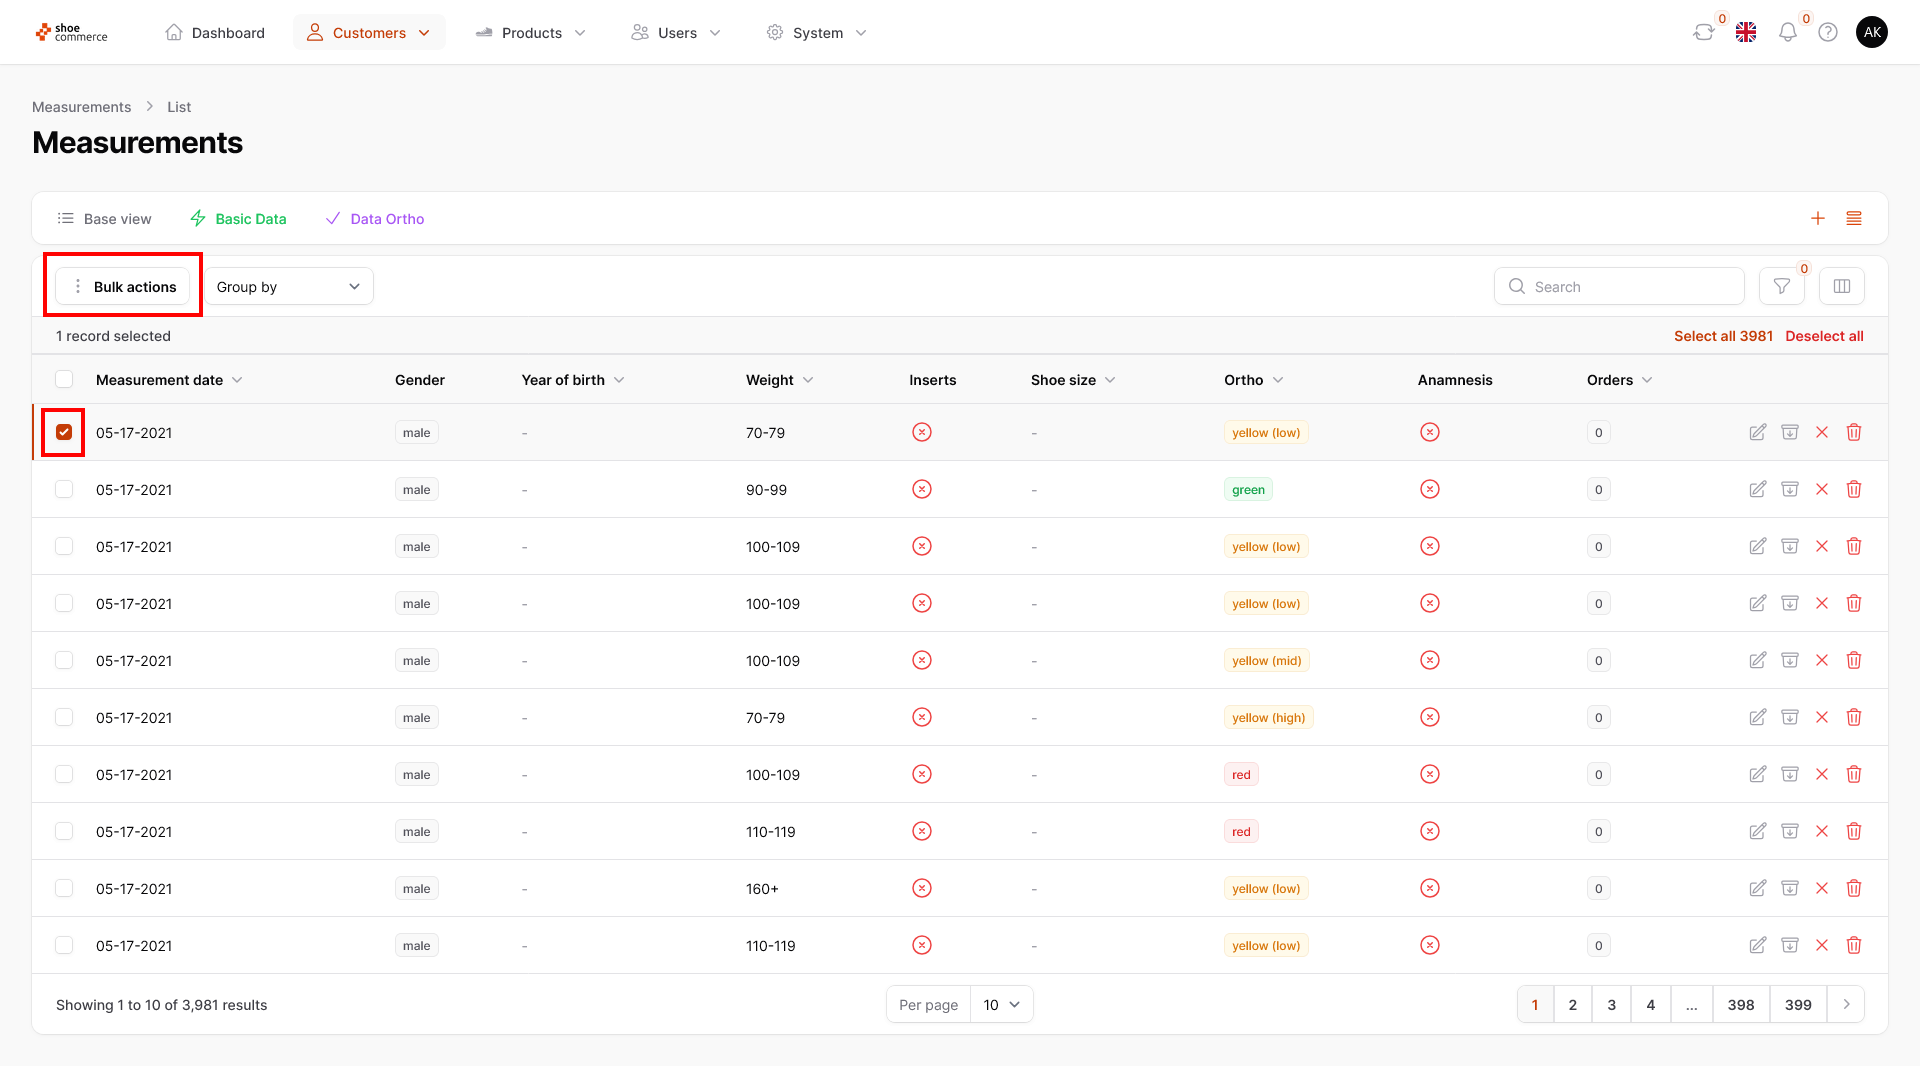Delete first row using trash icon
1920x1066 pixels.
tap(1853, 433)
